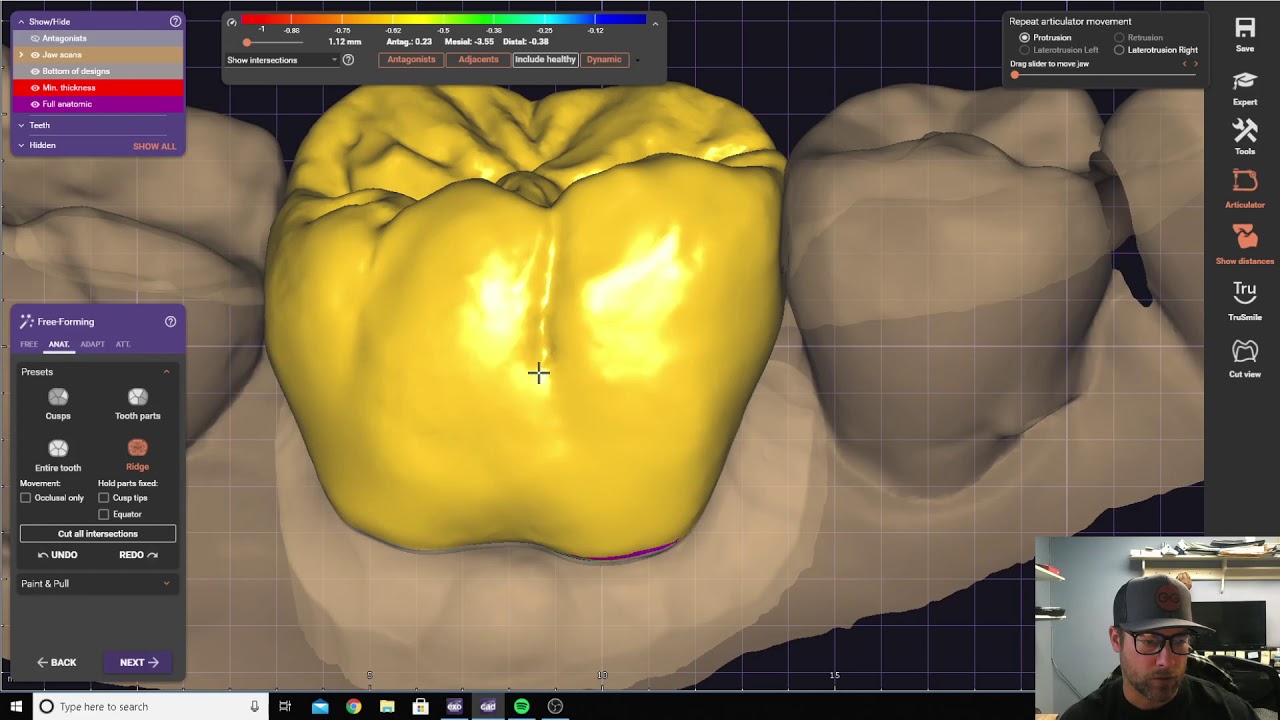This screenshot has width=1280, height=720.
Task: Open extra distance options arrow
Action: click(x=637, y=60)
